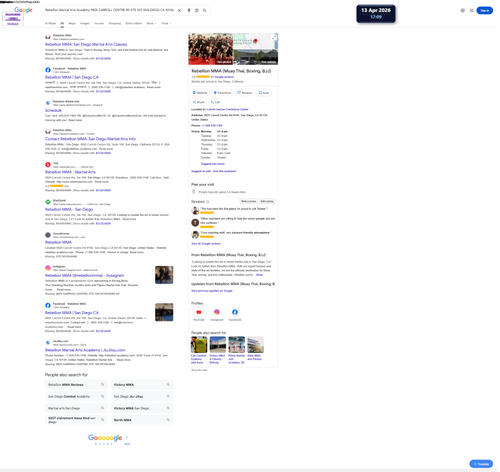Start voice search with the microphone icon
The width and height of the screenshot is (500, 472).
[x=190, y=10]
